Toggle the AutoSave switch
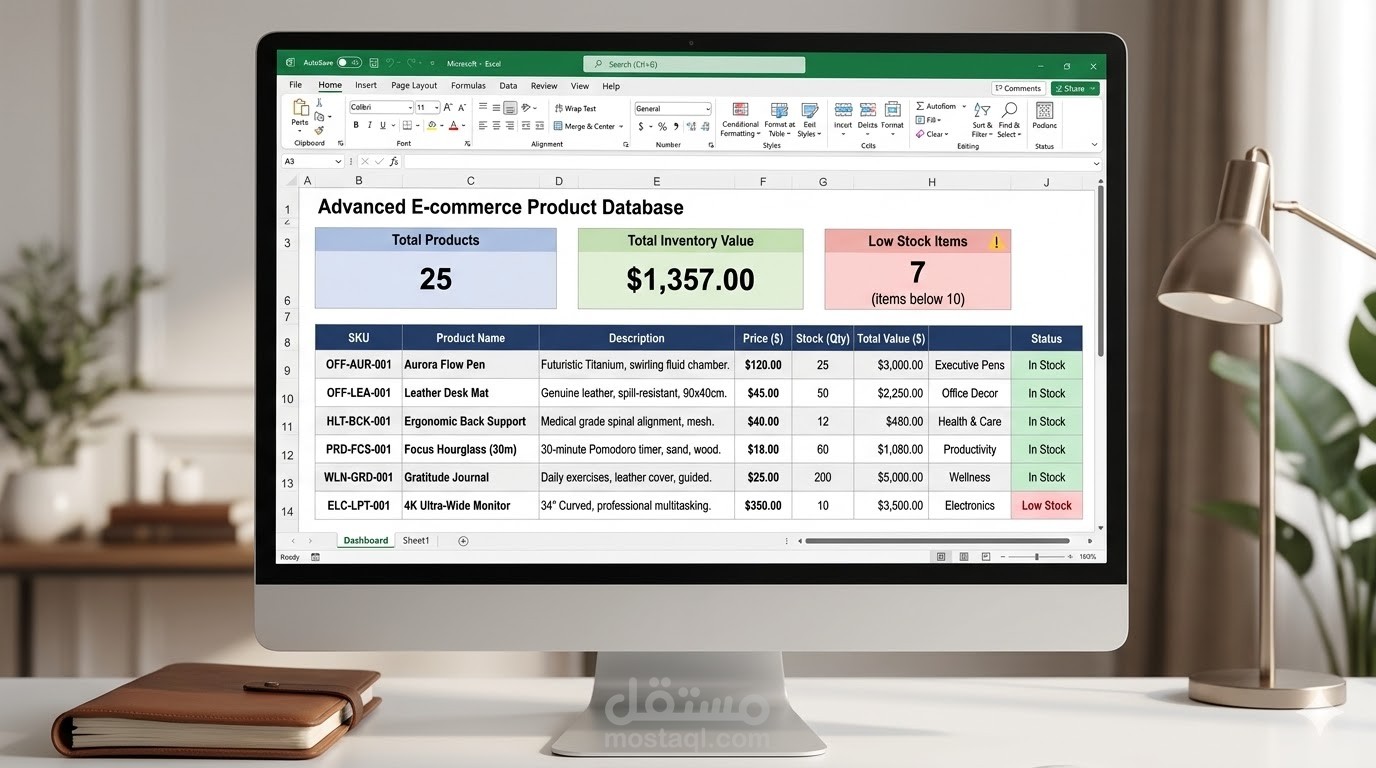1376x768 pixels. point(349,63)
